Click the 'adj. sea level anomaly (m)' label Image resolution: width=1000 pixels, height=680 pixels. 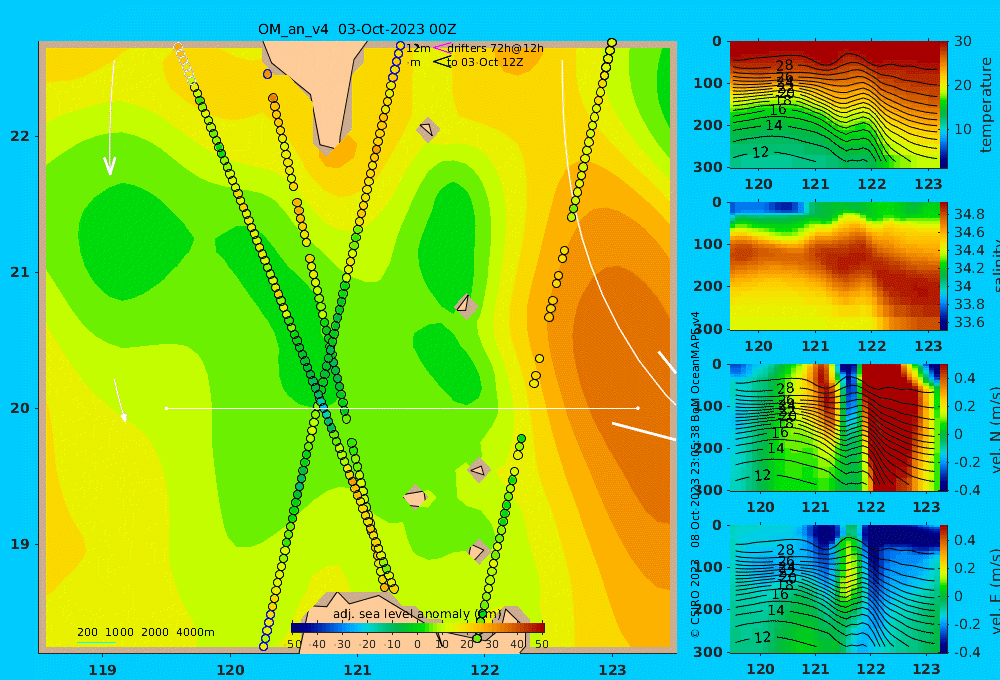417,614
